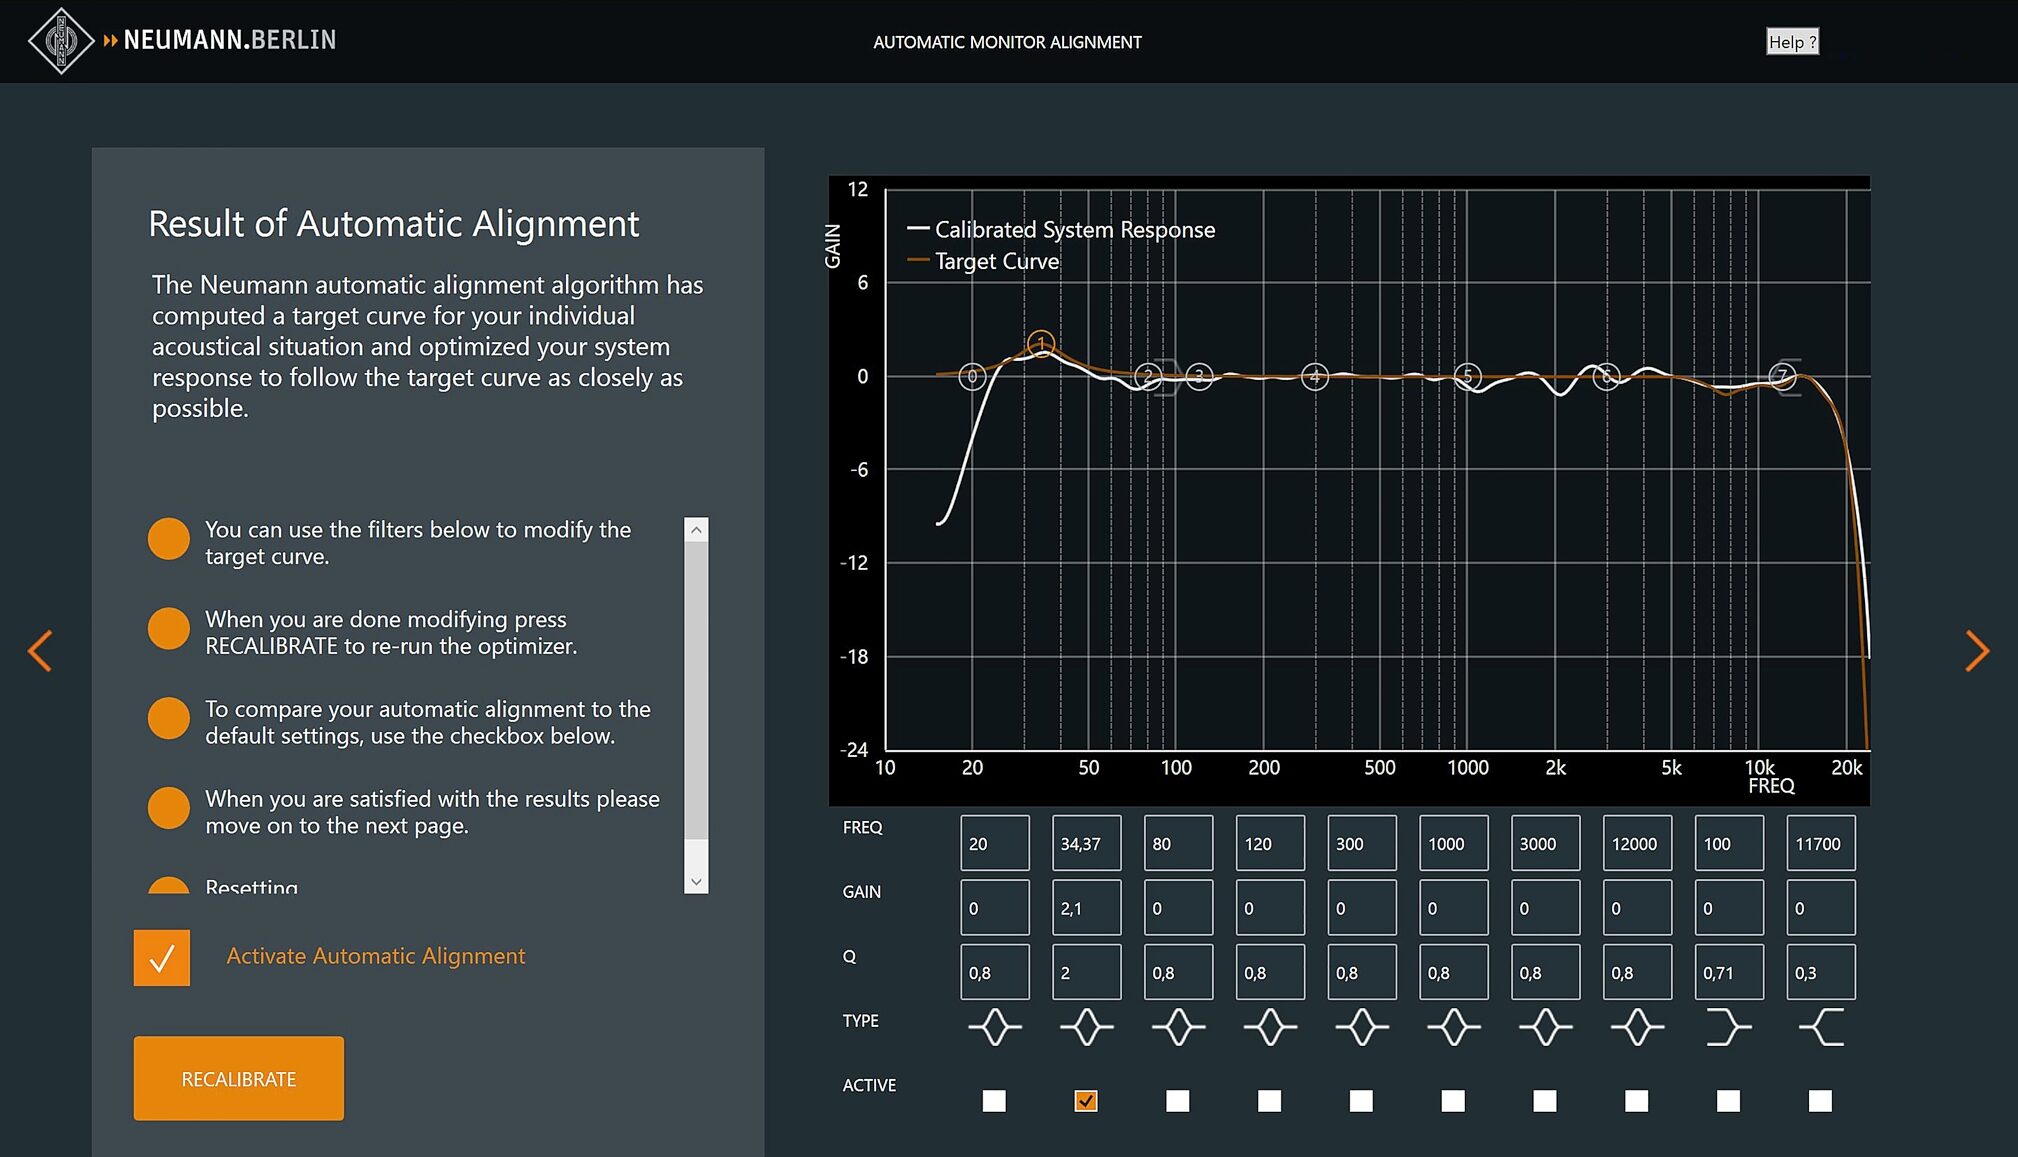Disable the 34,37 Hz filter active checkbox
Image resolution: width=2018 pixels, height=1157 pixels.
(x=1086, y=1101)
